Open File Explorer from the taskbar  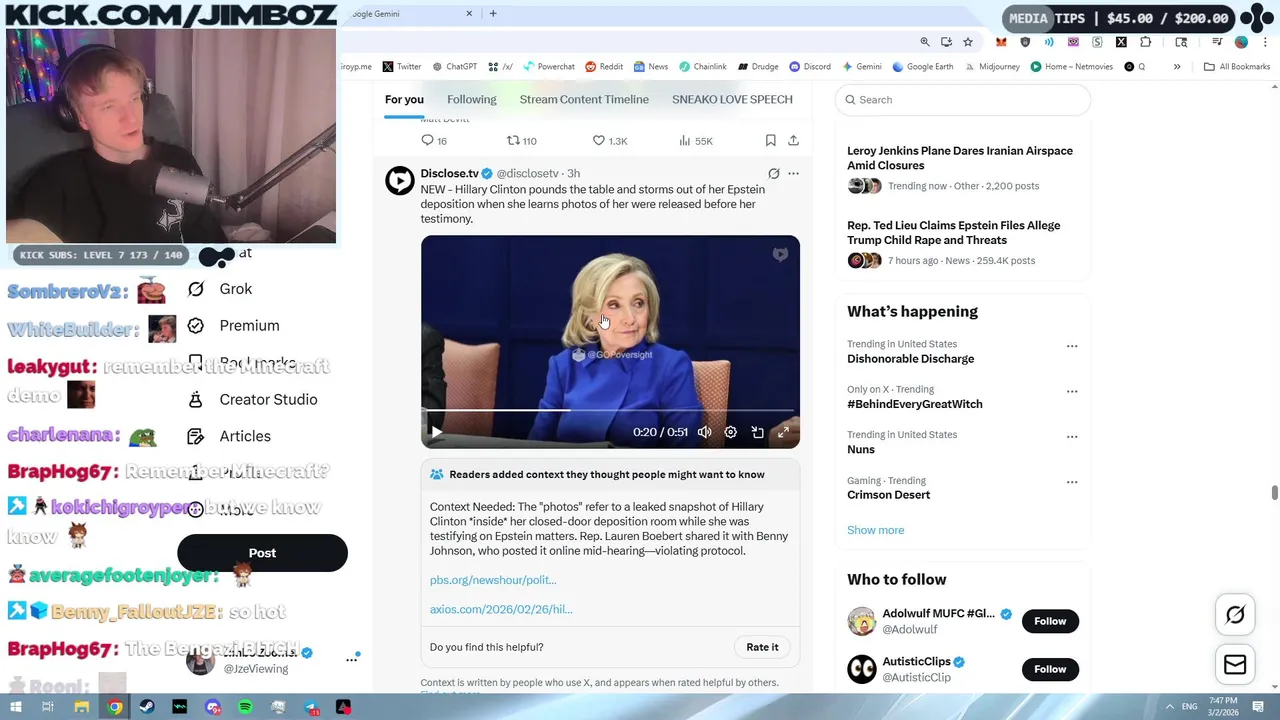click(x=82, y=707)
